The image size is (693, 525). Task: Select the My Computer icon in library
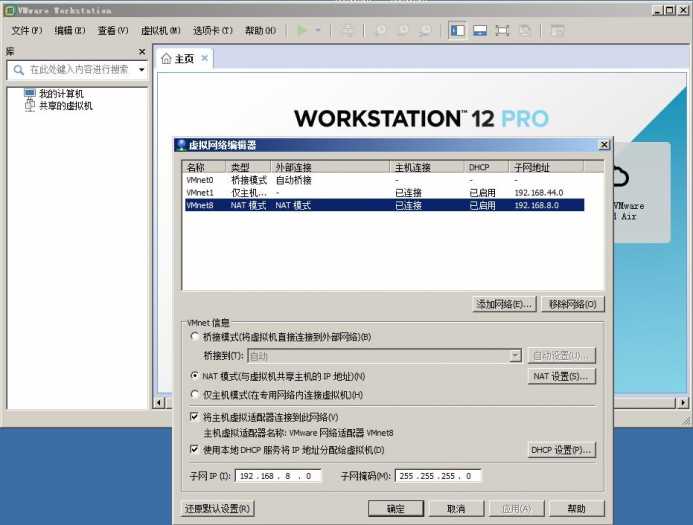(x=30, y=94)
